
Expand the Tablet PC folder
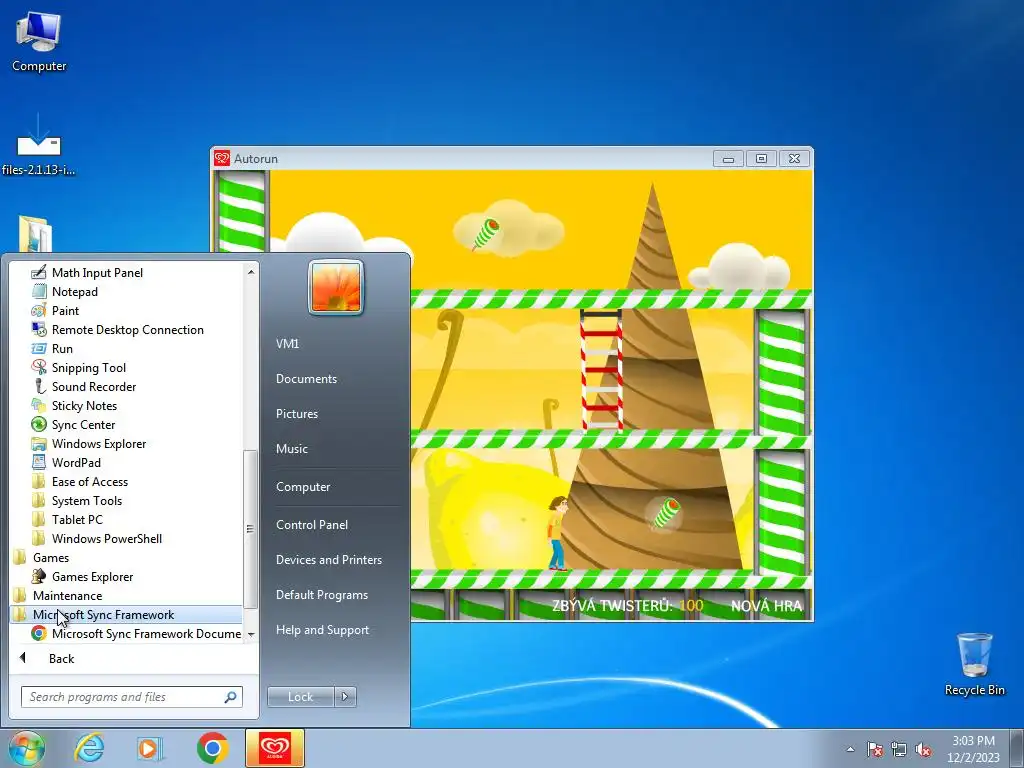coord(77,519)
